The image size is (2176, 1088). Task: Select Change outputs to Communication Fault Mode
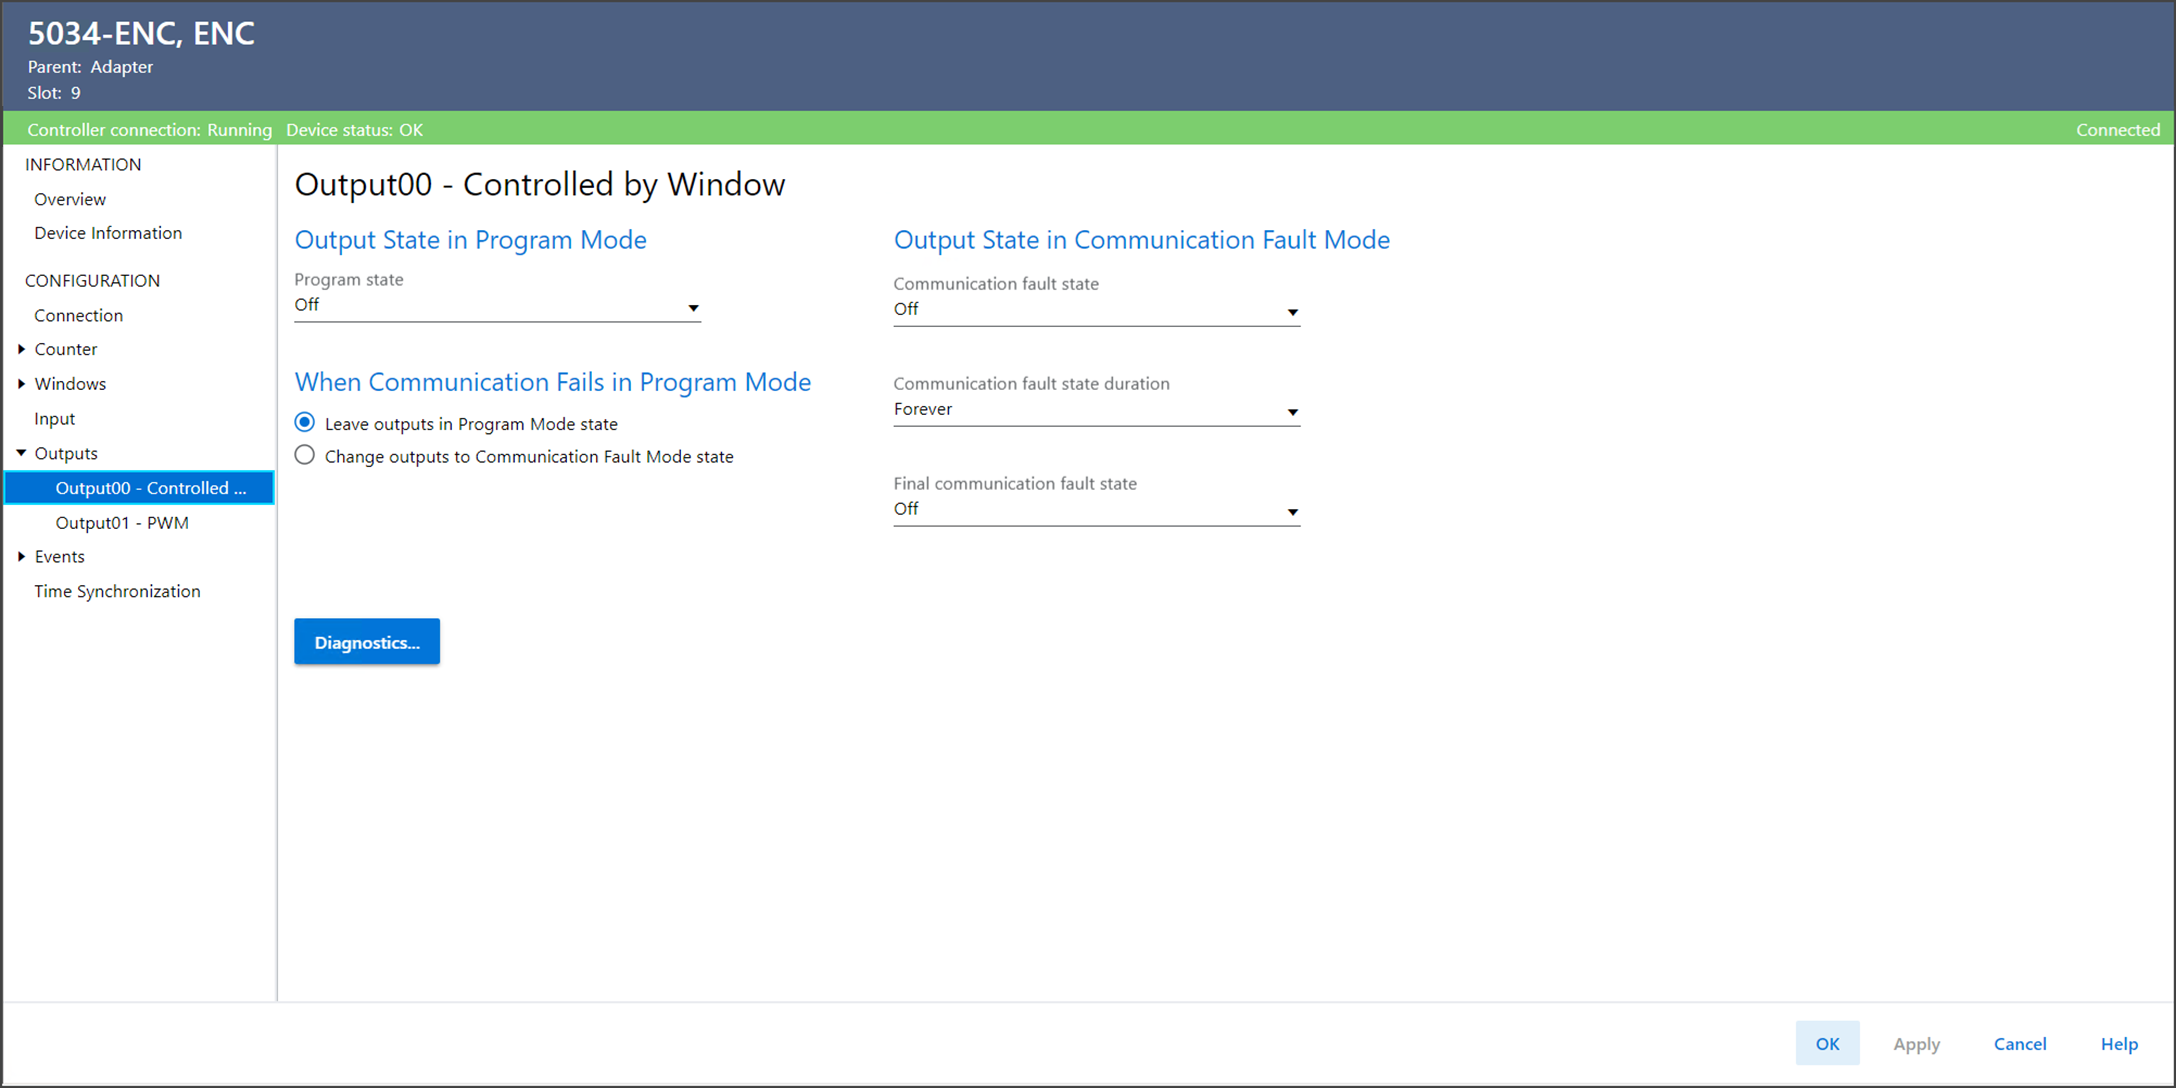tap(305, 456)
